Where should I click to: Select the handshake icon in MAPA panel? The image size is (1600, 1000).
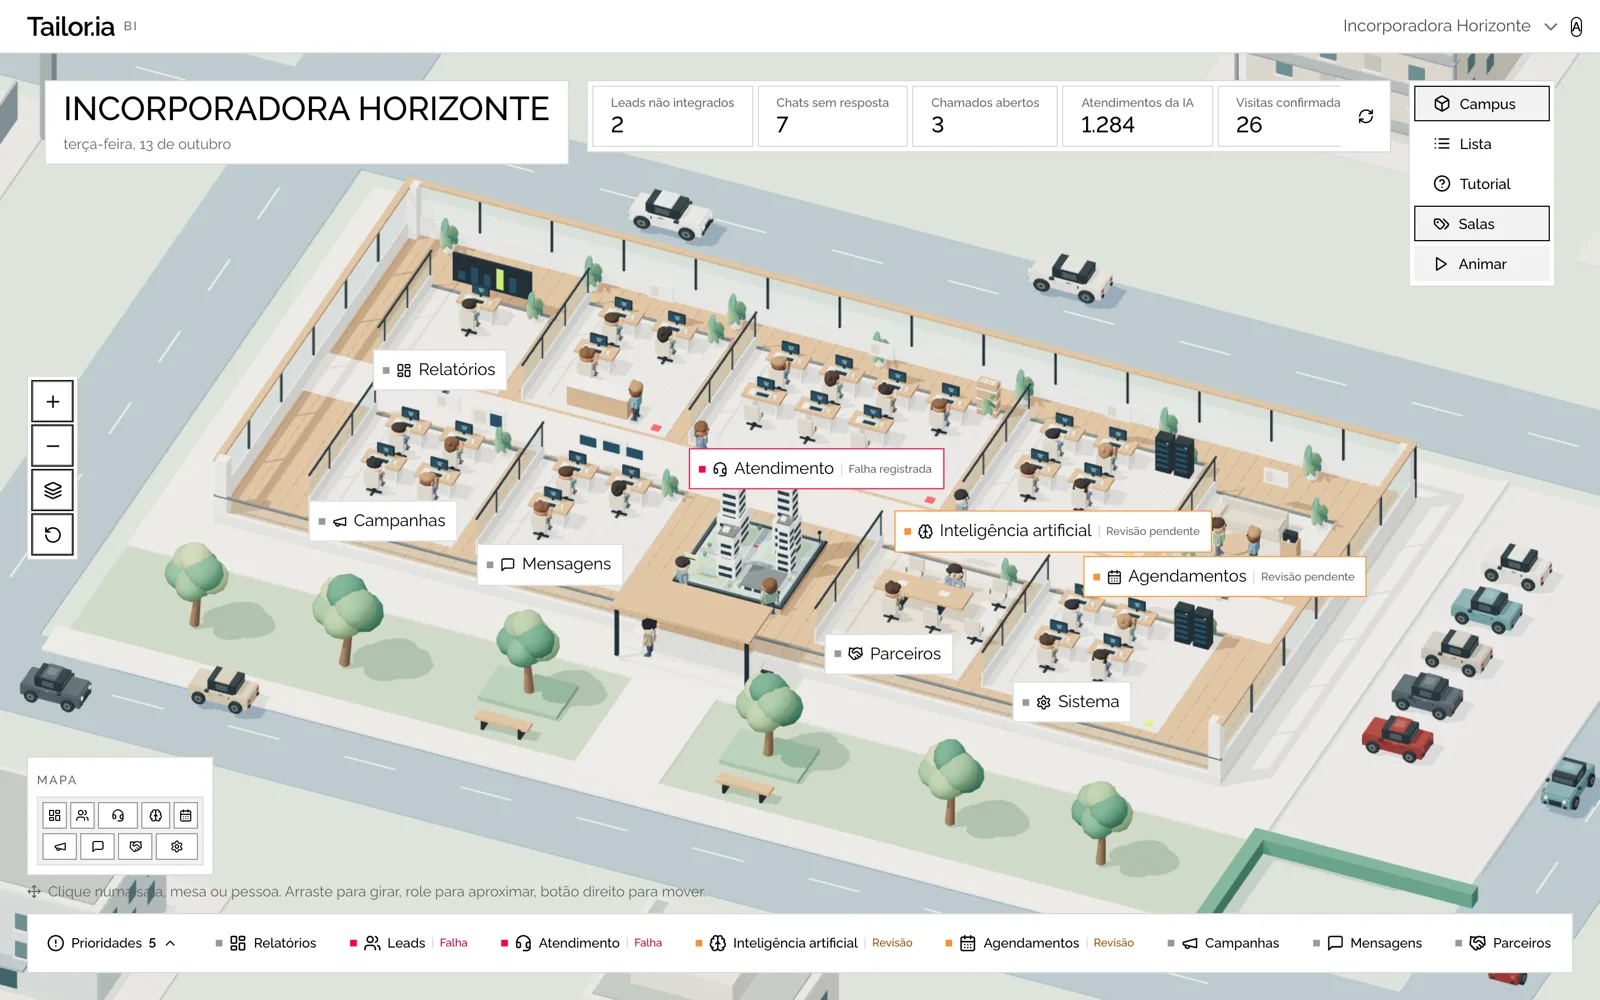136,846
